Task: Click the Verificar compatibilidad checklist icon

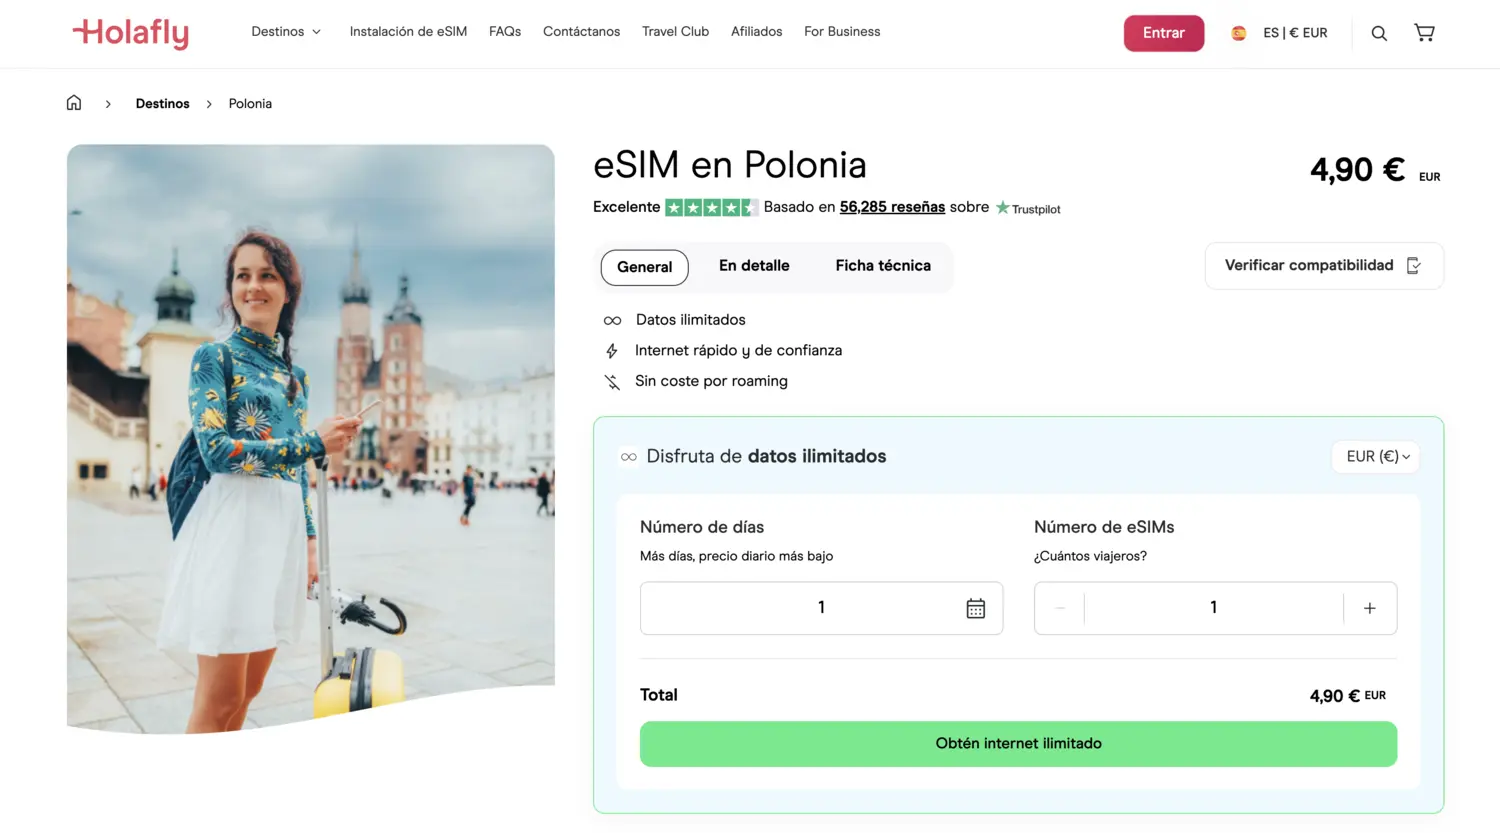Action: tap(1413, 265)
